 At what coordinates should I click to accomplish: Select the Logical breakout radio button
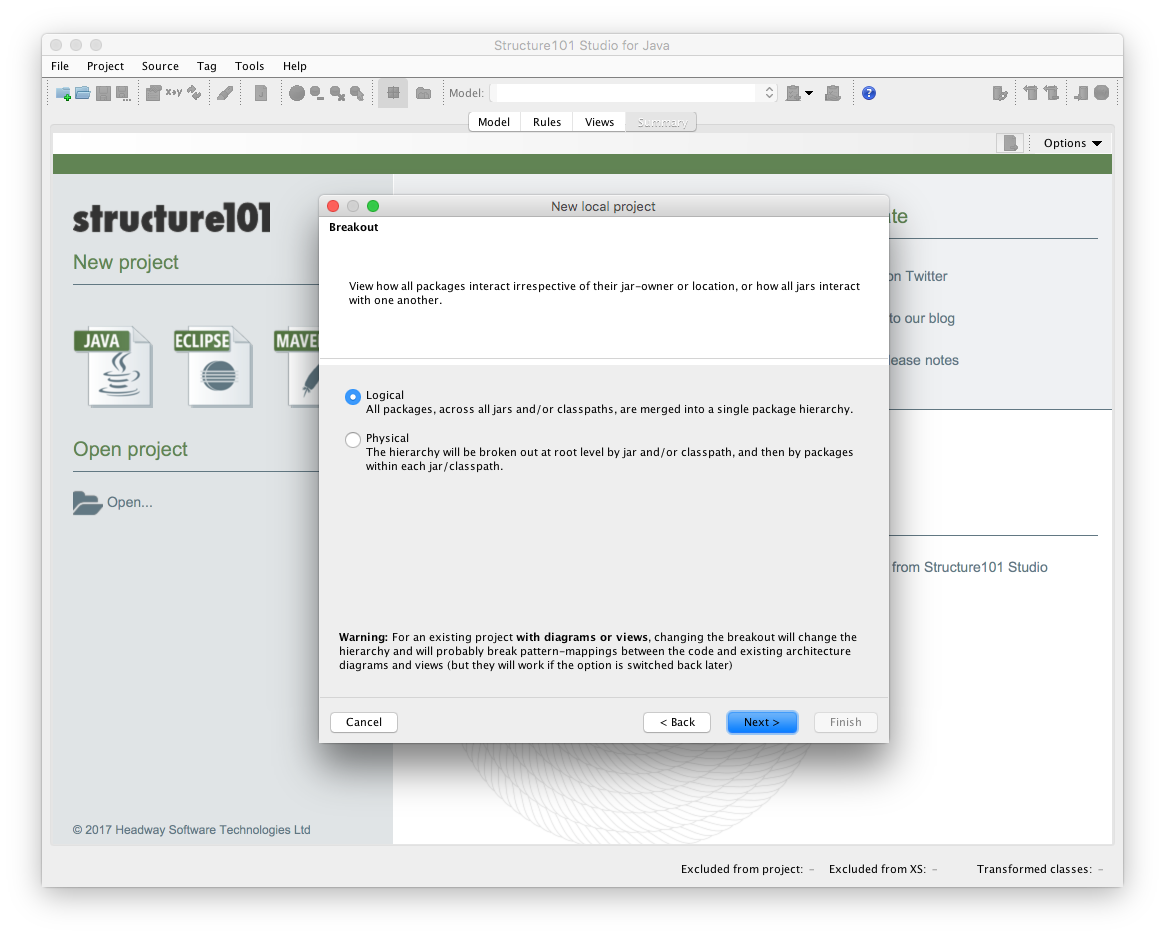[352, 397]
